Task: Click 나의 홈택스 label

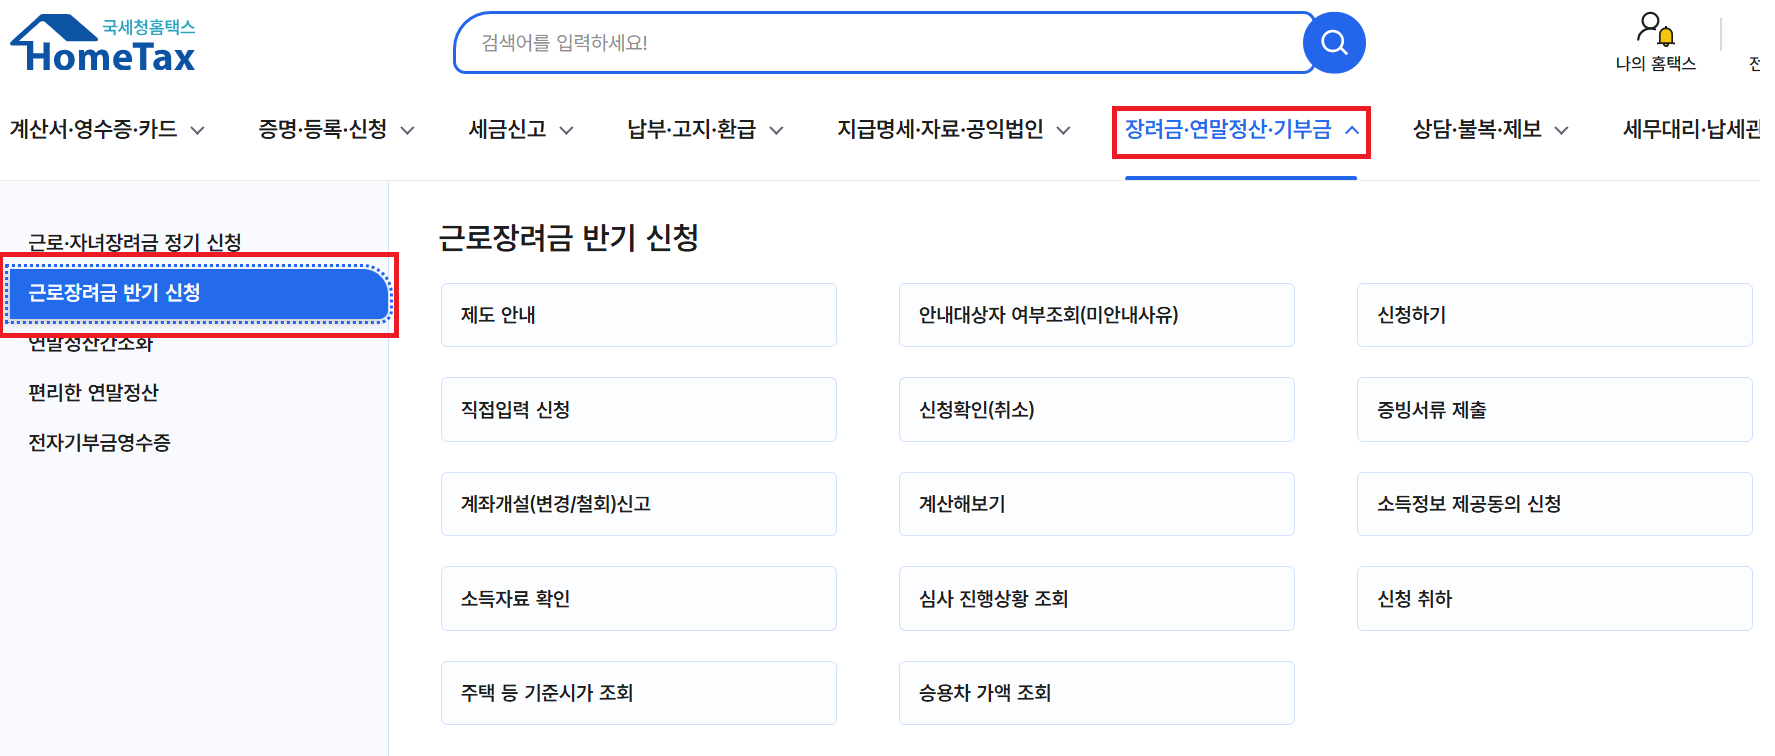Action: point(1656,64)
